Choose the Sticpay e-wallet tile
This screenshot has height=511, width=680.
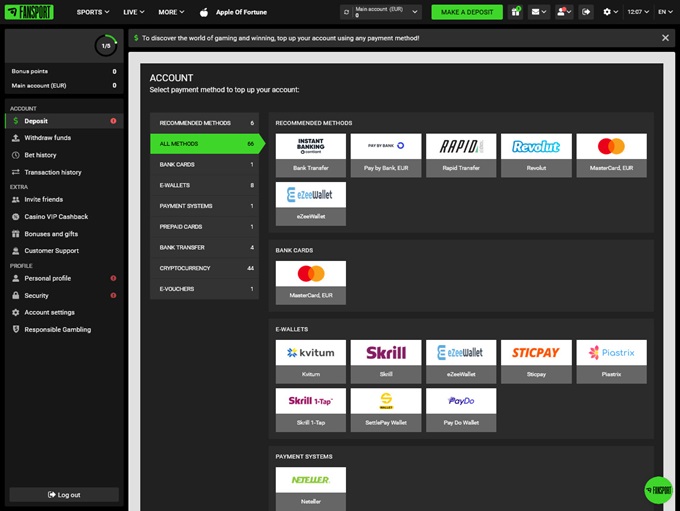tap(536, 359)
